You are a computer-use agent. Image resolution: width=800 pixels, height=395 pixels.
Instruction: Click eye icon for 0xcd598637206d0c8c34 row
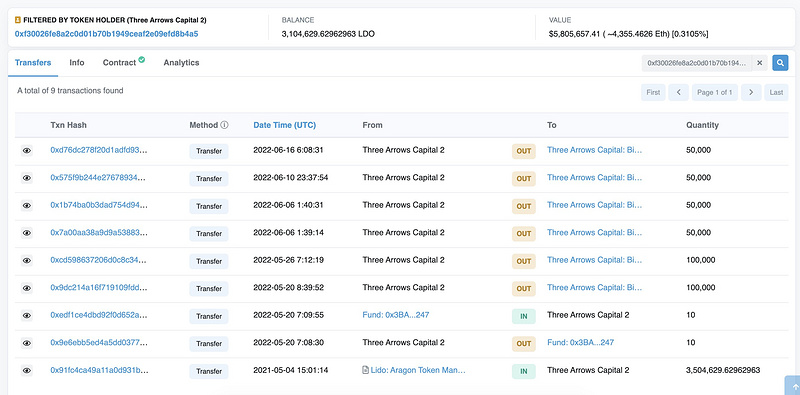point(27,260)
